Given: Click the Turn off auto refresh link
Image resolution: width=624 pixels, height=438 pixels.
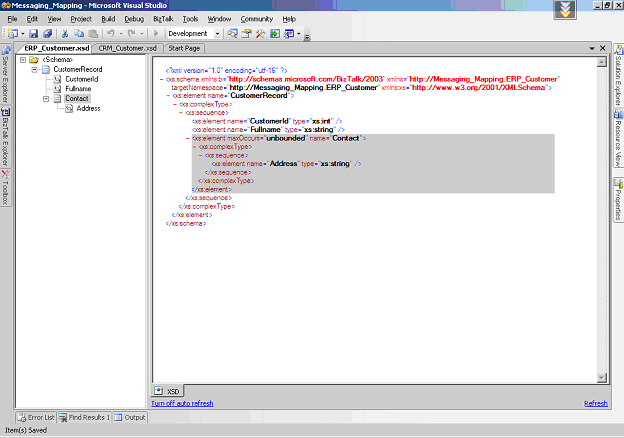Looking at the screenshot, I should [182, 403].
